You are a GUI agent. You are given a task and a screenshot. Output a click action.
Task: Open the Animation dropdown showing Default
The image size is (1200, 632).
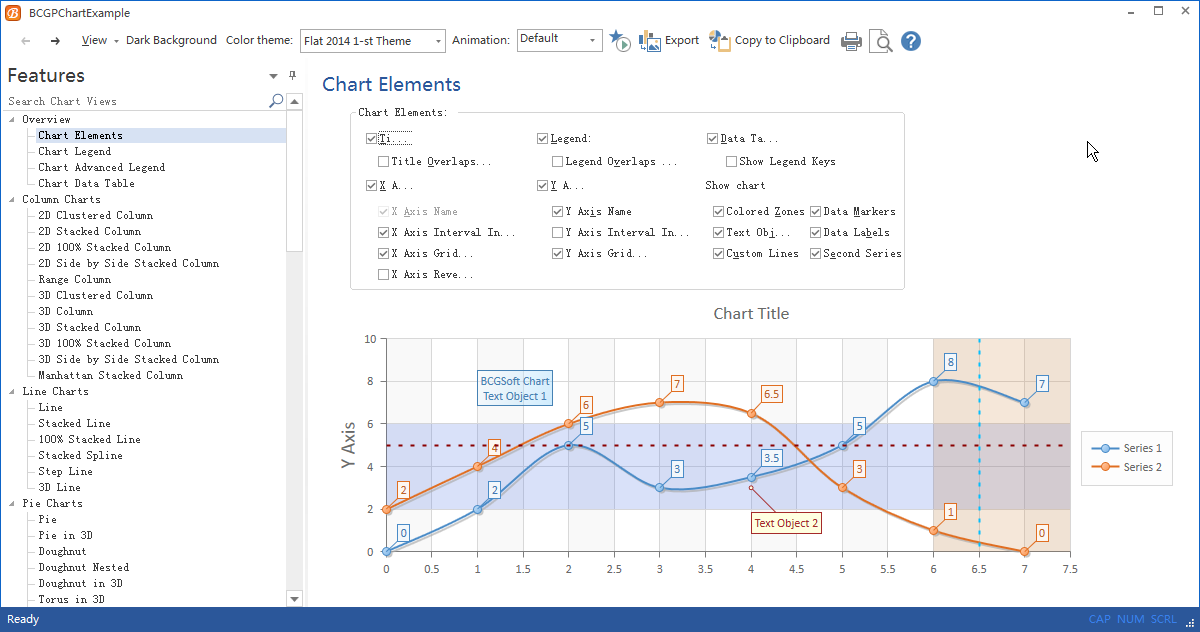[x=593, y=40]
